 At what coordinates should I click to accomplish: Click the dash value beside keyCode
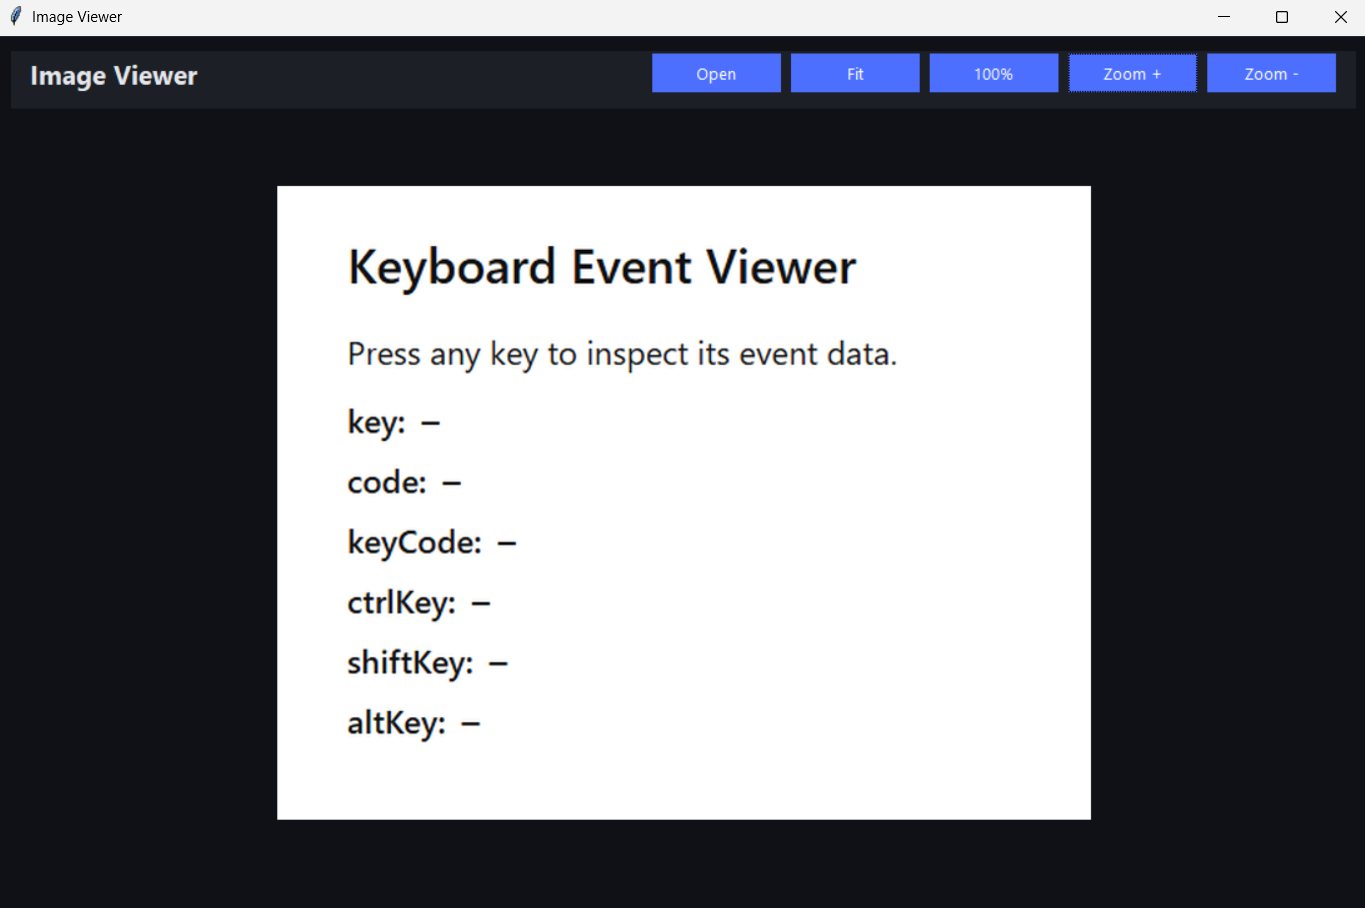tap(507, 544)
